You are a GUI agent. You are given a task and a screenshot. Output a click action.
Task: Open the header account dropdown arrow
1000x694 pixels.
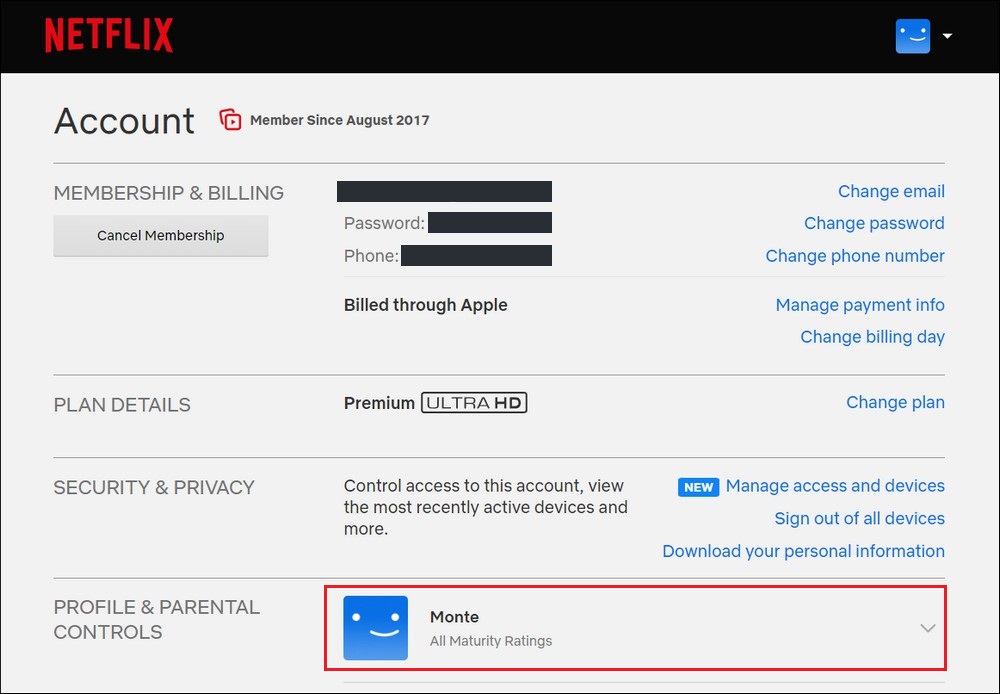948,36
